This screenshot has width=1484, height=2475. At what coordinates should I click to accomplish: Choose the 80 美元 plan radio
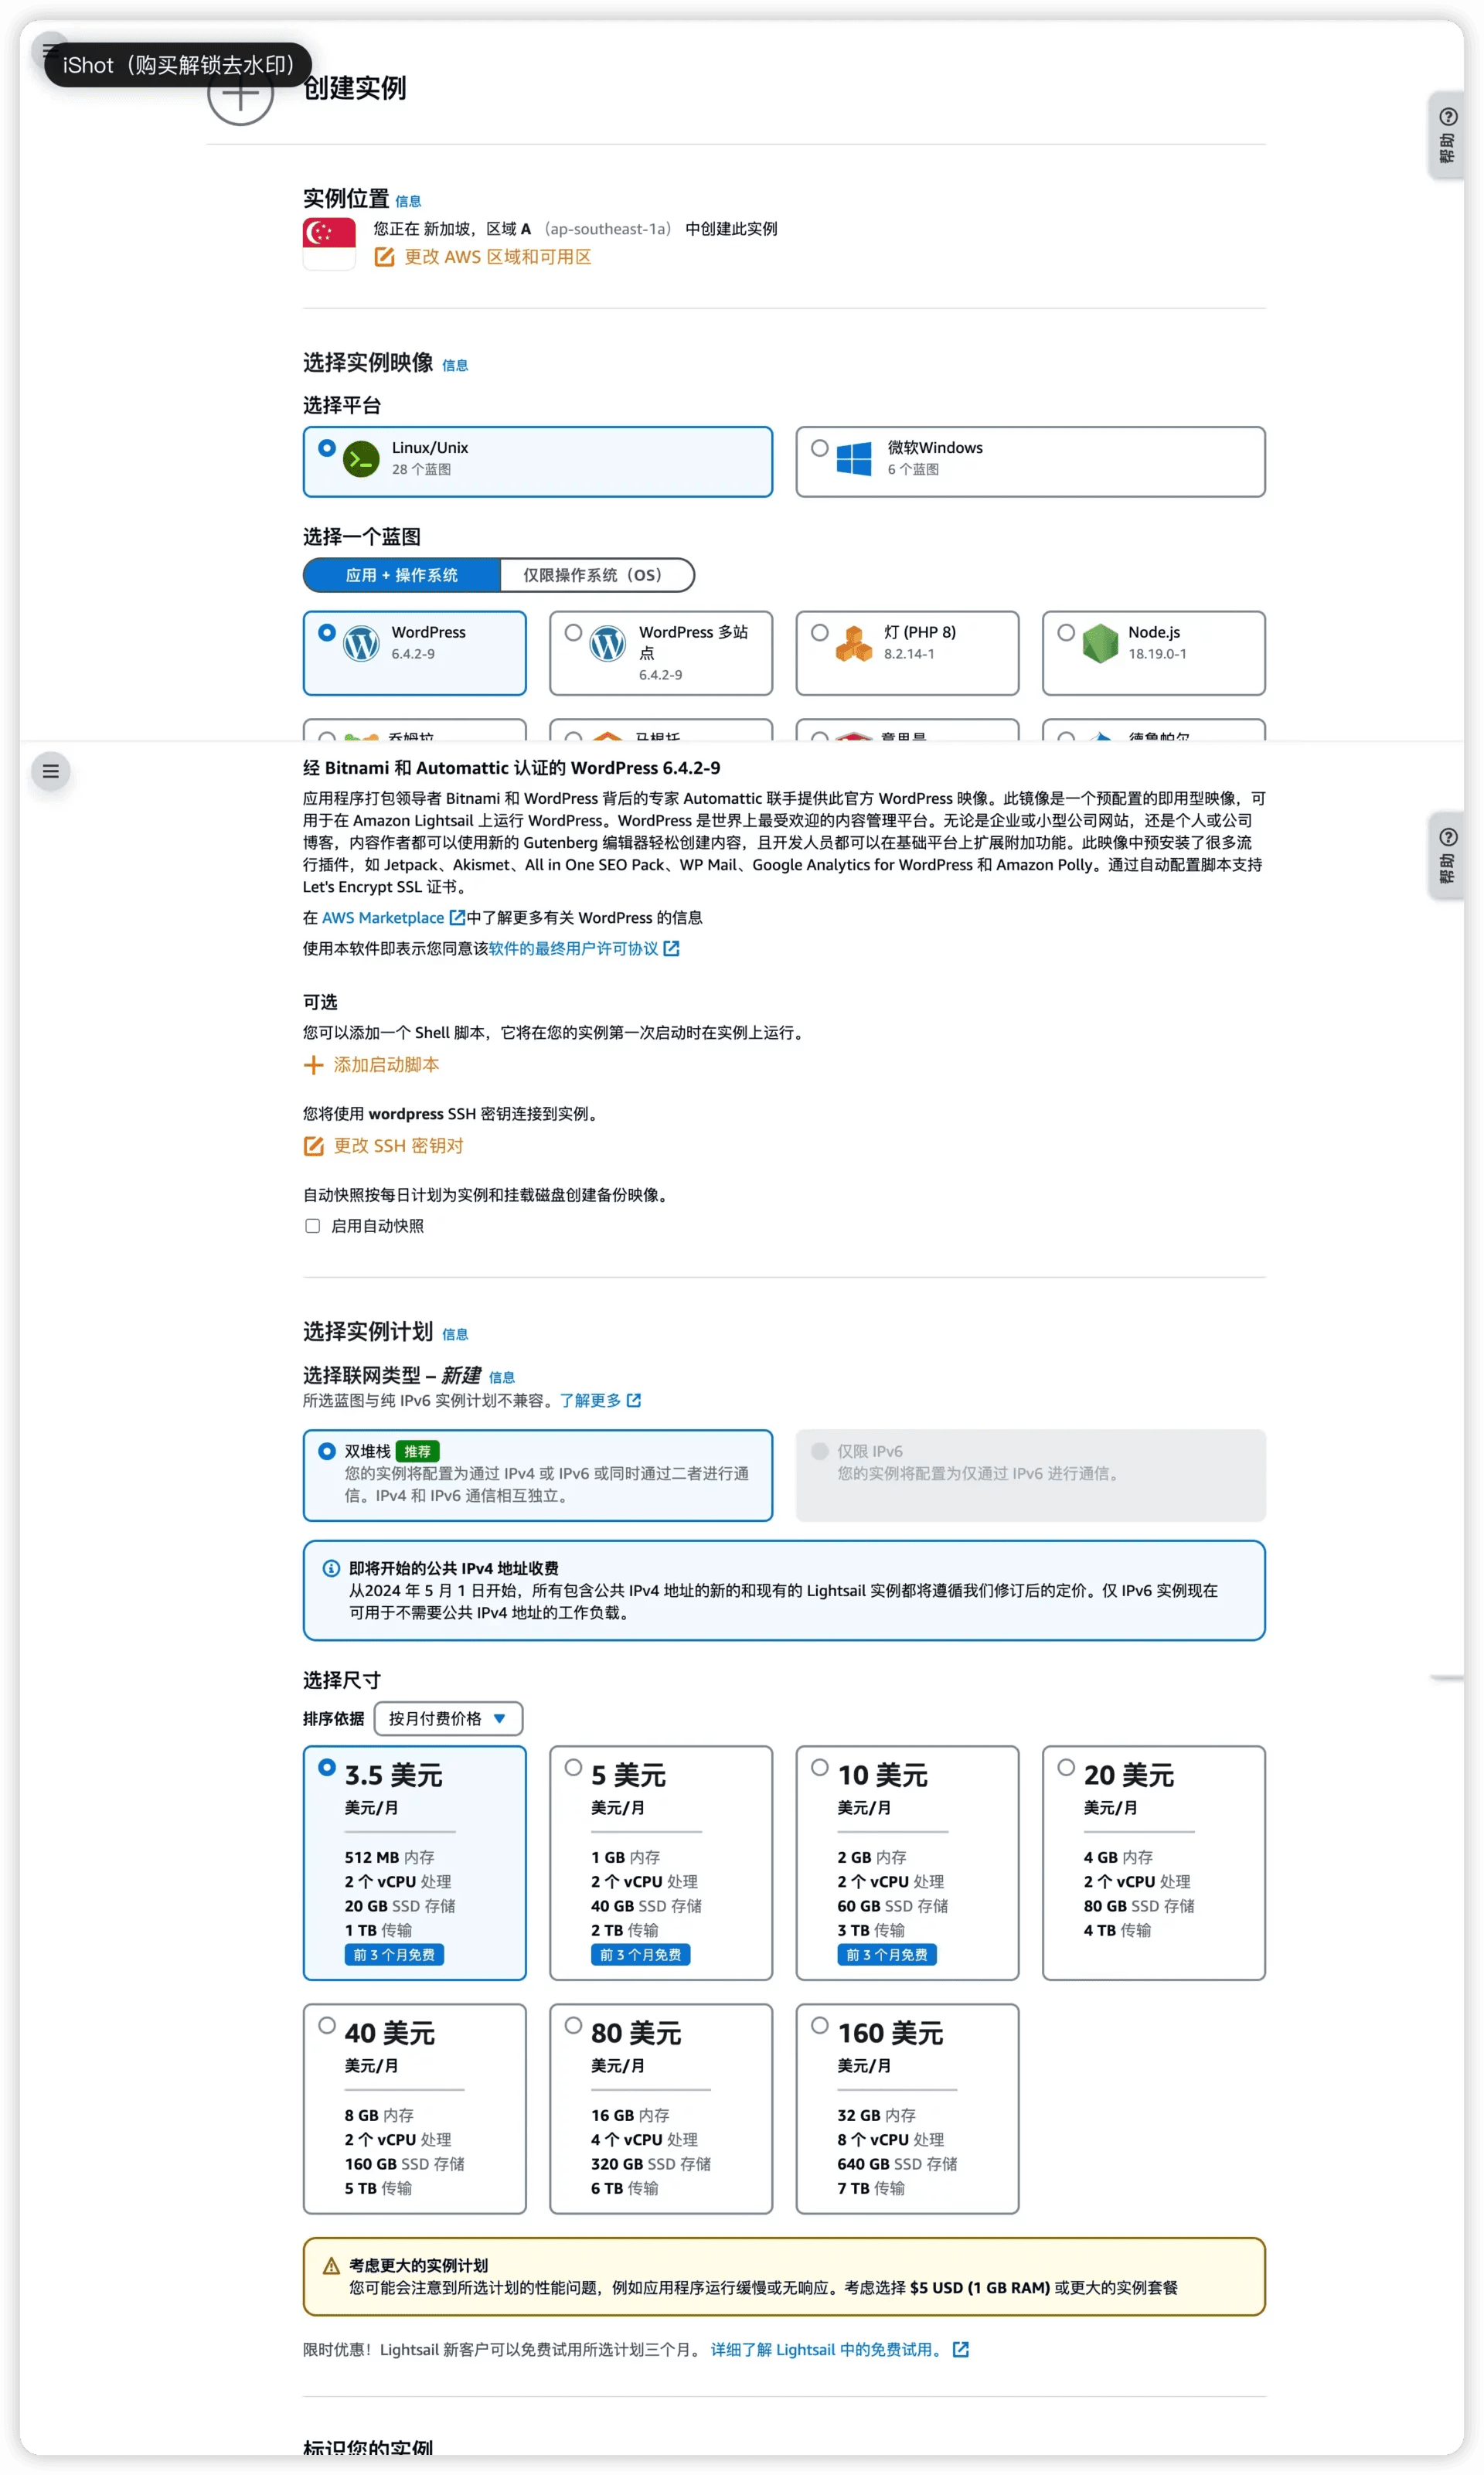pos(573,2025)
